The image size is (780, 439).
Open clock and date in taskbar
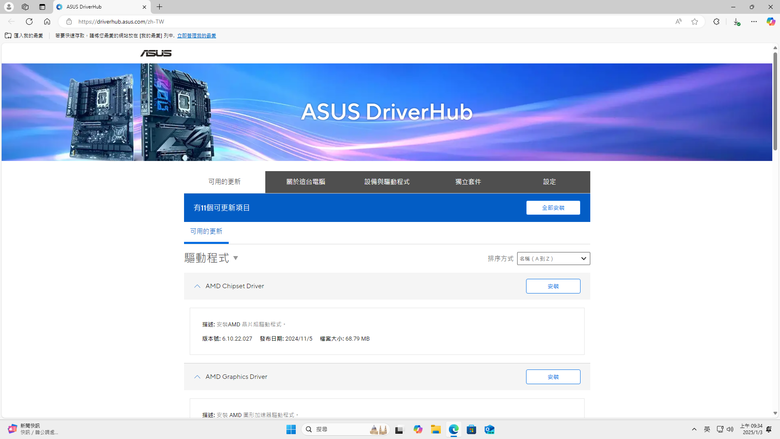[751, 430]
